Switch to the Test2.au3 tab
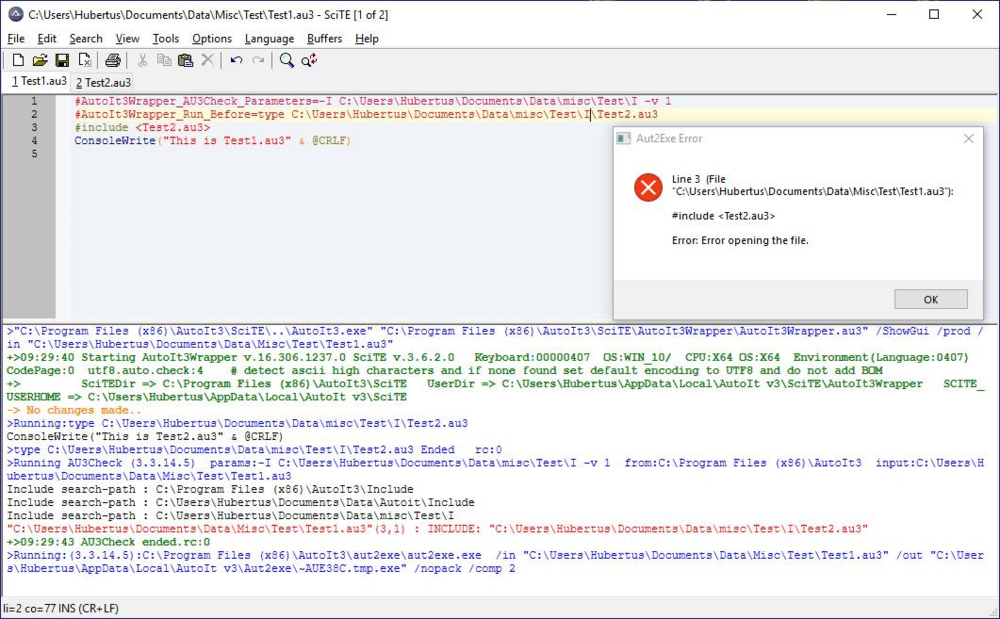The width and height of the screenshot is (1000, 619). pos(103,82)
